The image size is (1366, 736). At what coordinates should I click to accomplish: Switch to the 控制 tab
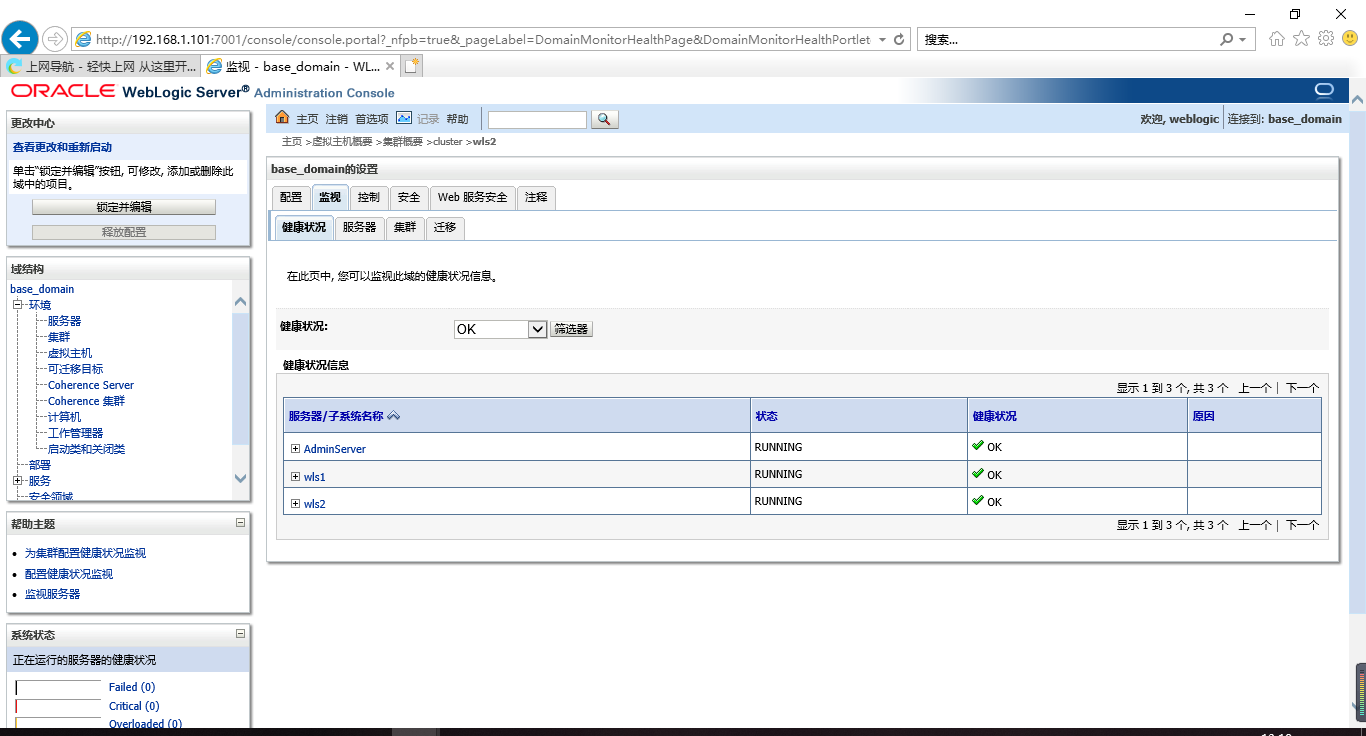369,197
